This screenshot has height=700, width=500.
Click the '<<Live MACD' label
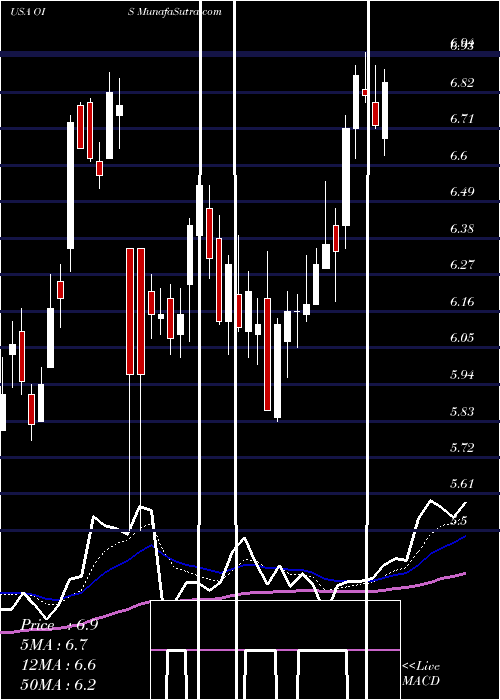[x=421, y=673]
